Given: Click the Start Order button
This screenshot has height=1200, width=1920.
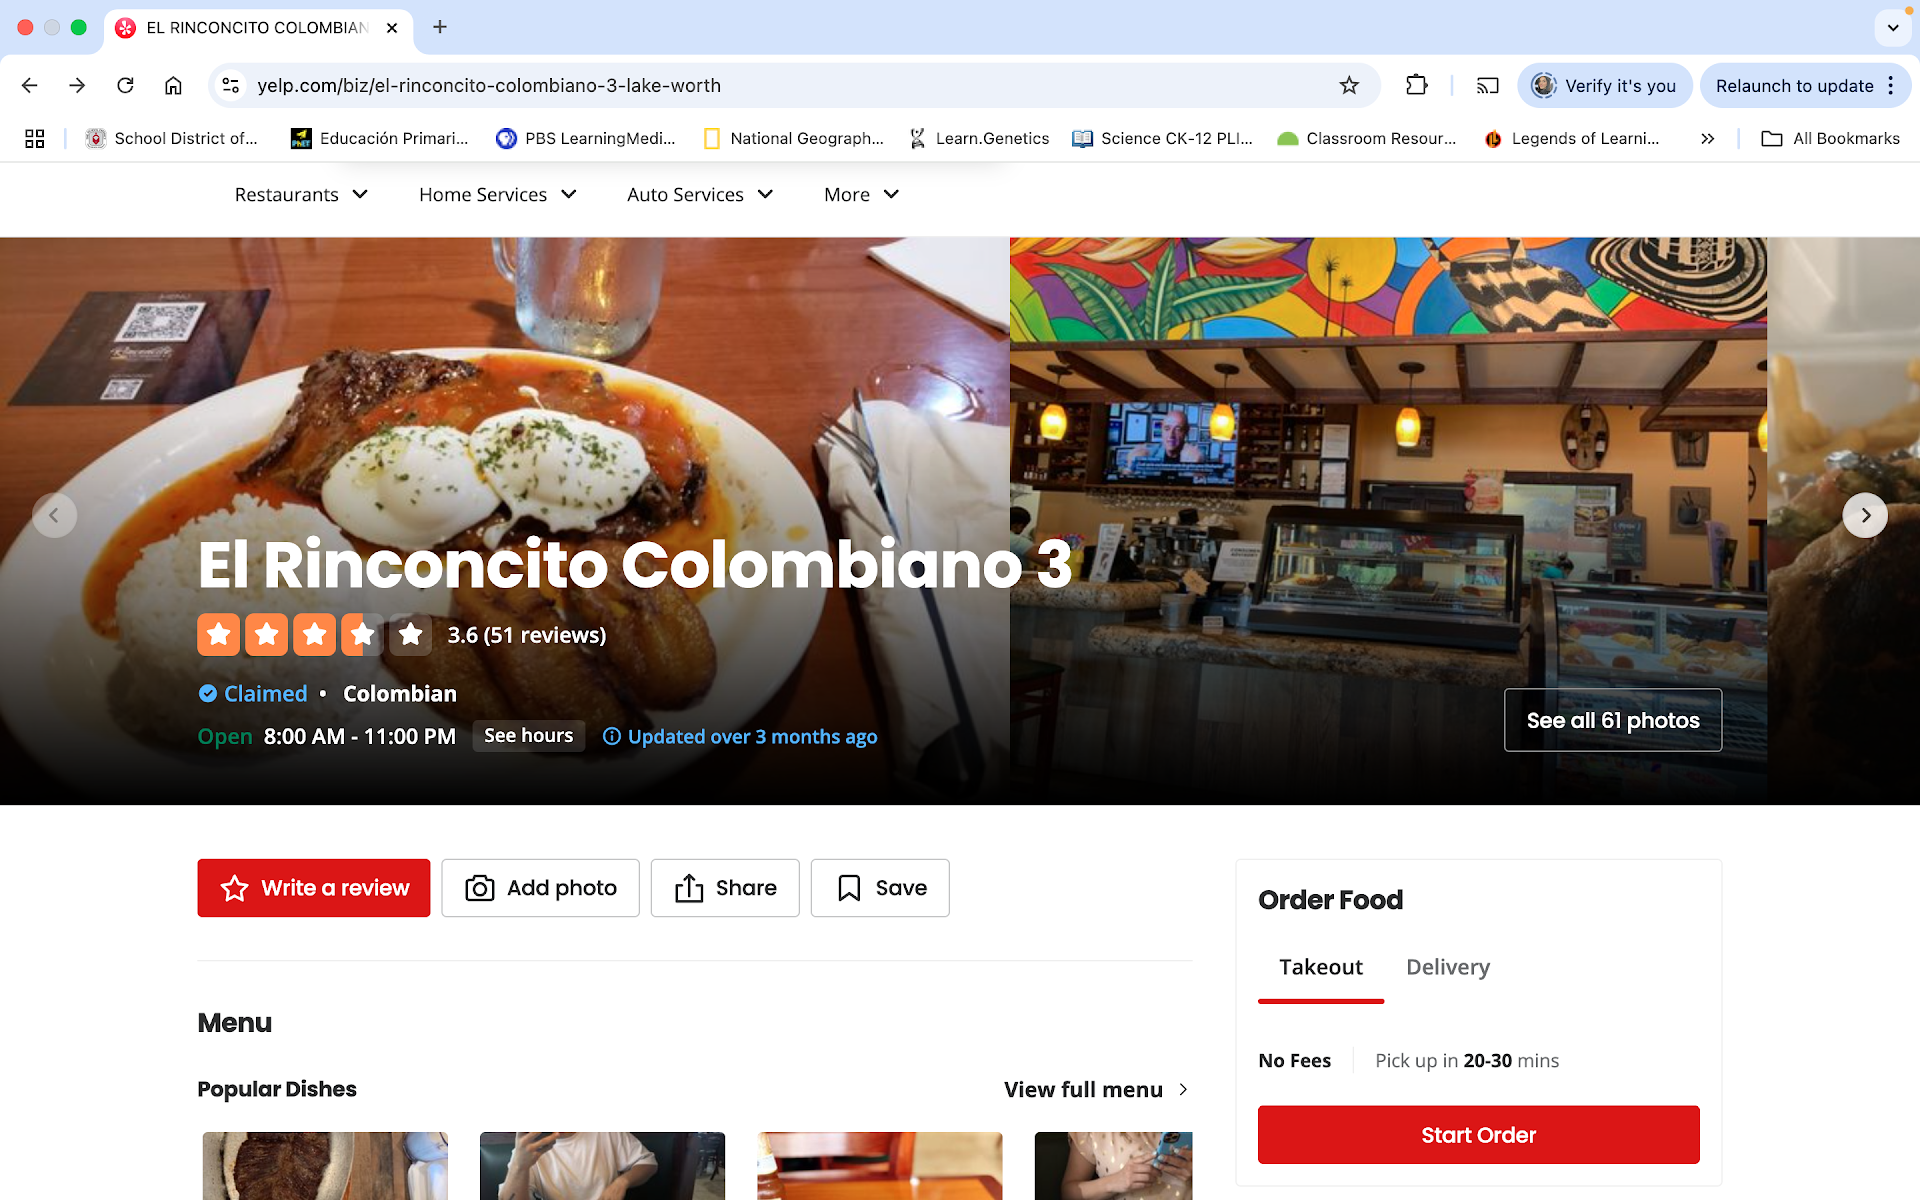Looking at the screenshot, I should [1478, 1134].
